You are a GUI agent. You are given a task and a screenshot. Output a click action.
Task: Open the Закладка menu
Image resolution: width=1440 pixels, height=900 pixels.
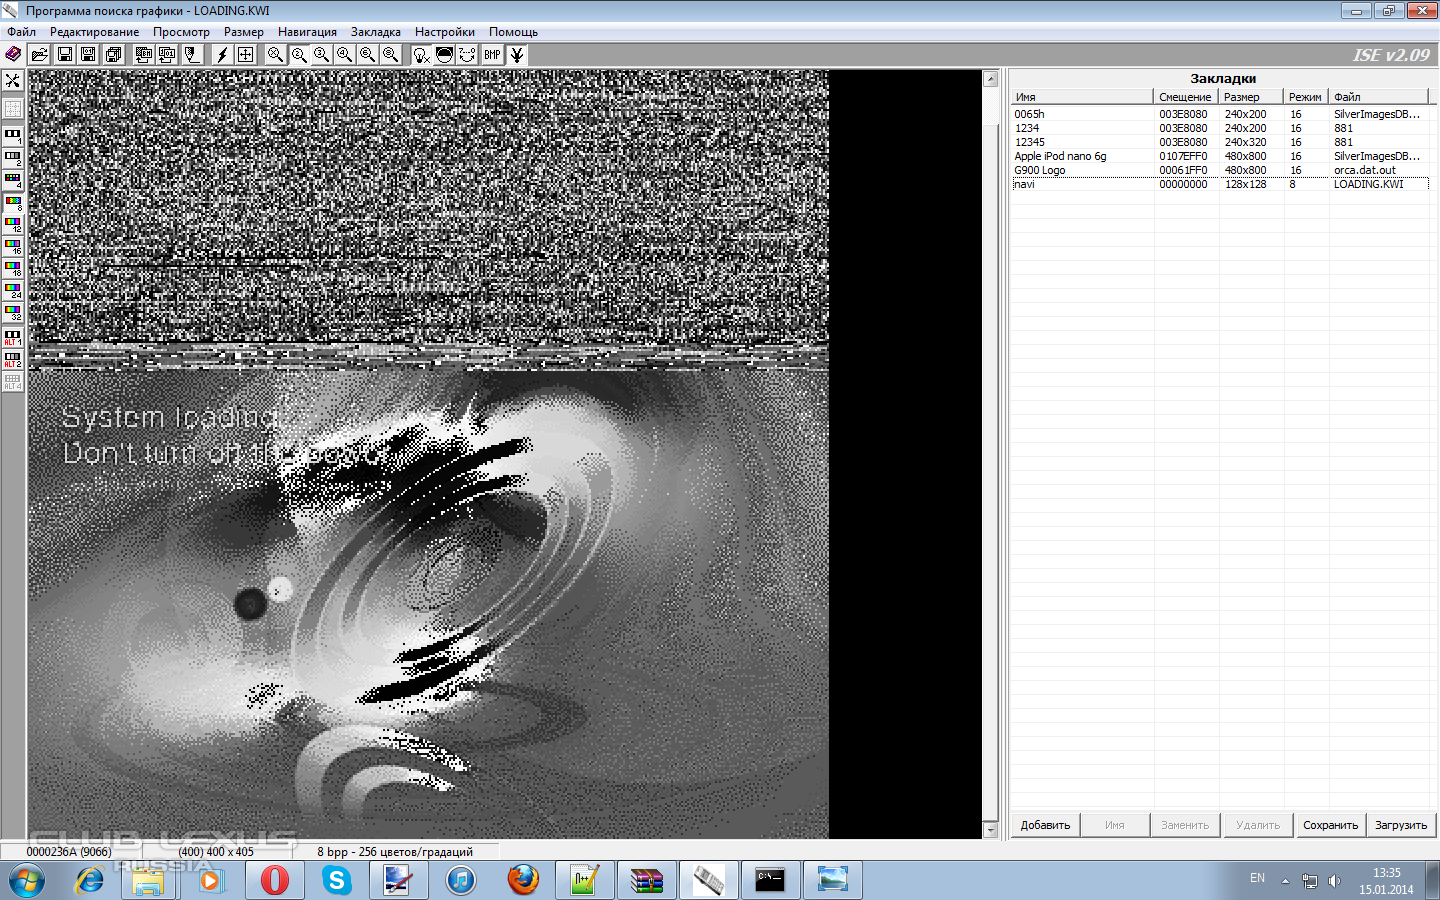point(376,32)
